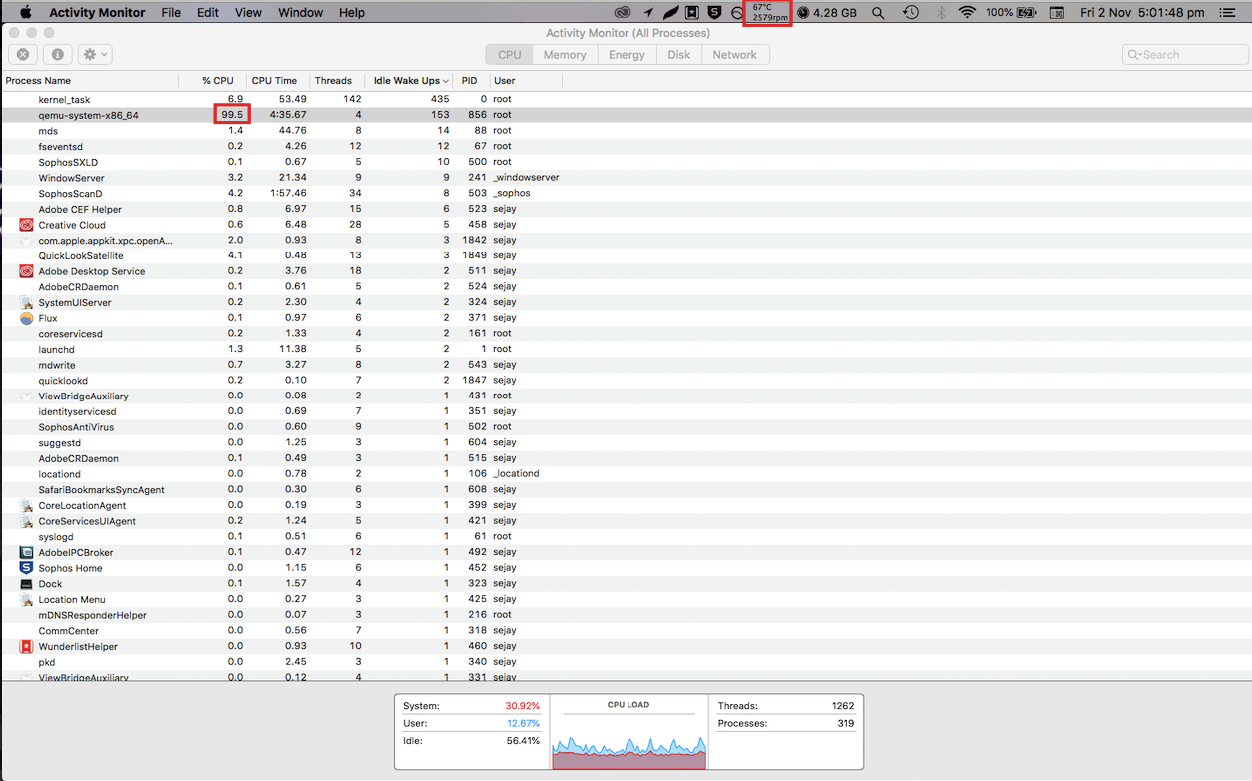Click the System 30.92% value
This screenshot has width=1252, height=781.
pos(522,706)
